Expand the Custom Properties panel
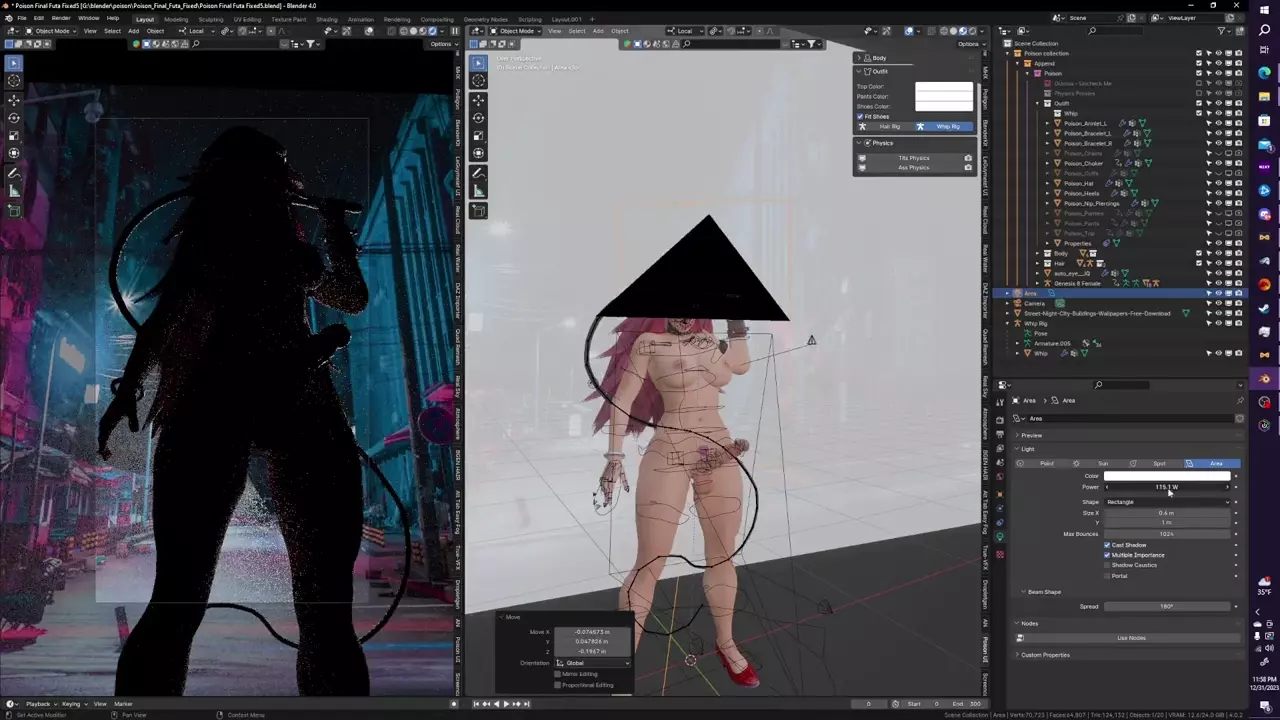This screenshot has width=1280, height=720. pyautogui.click(x=1043, y=655)
